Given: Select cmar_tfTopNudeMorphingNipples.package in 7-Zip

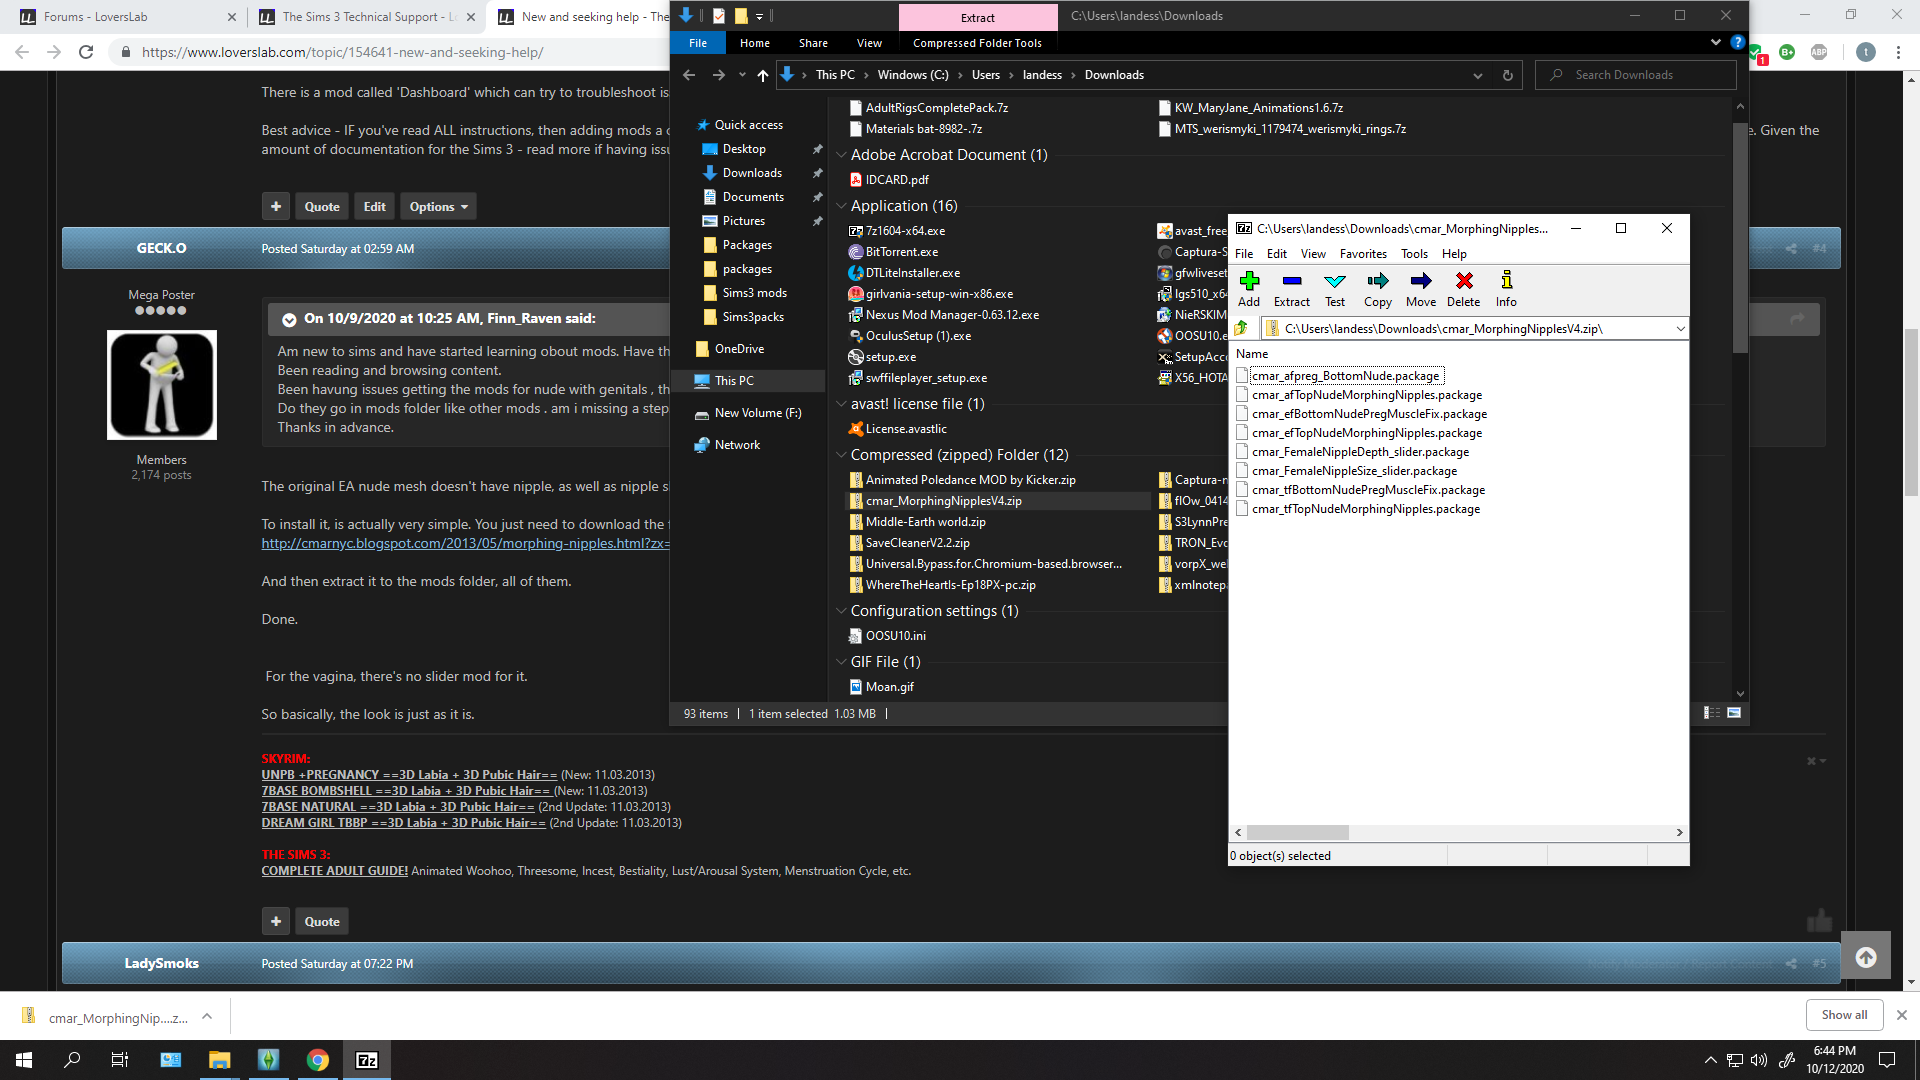Looking at the screenshot, I should click(x=1365, y=509).
